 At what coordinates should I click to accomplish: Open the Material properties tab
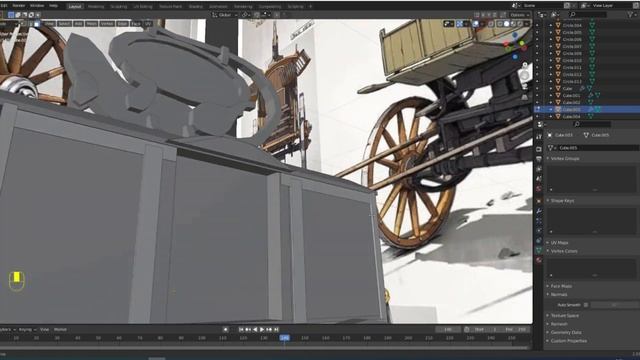(x=539, y=260)
